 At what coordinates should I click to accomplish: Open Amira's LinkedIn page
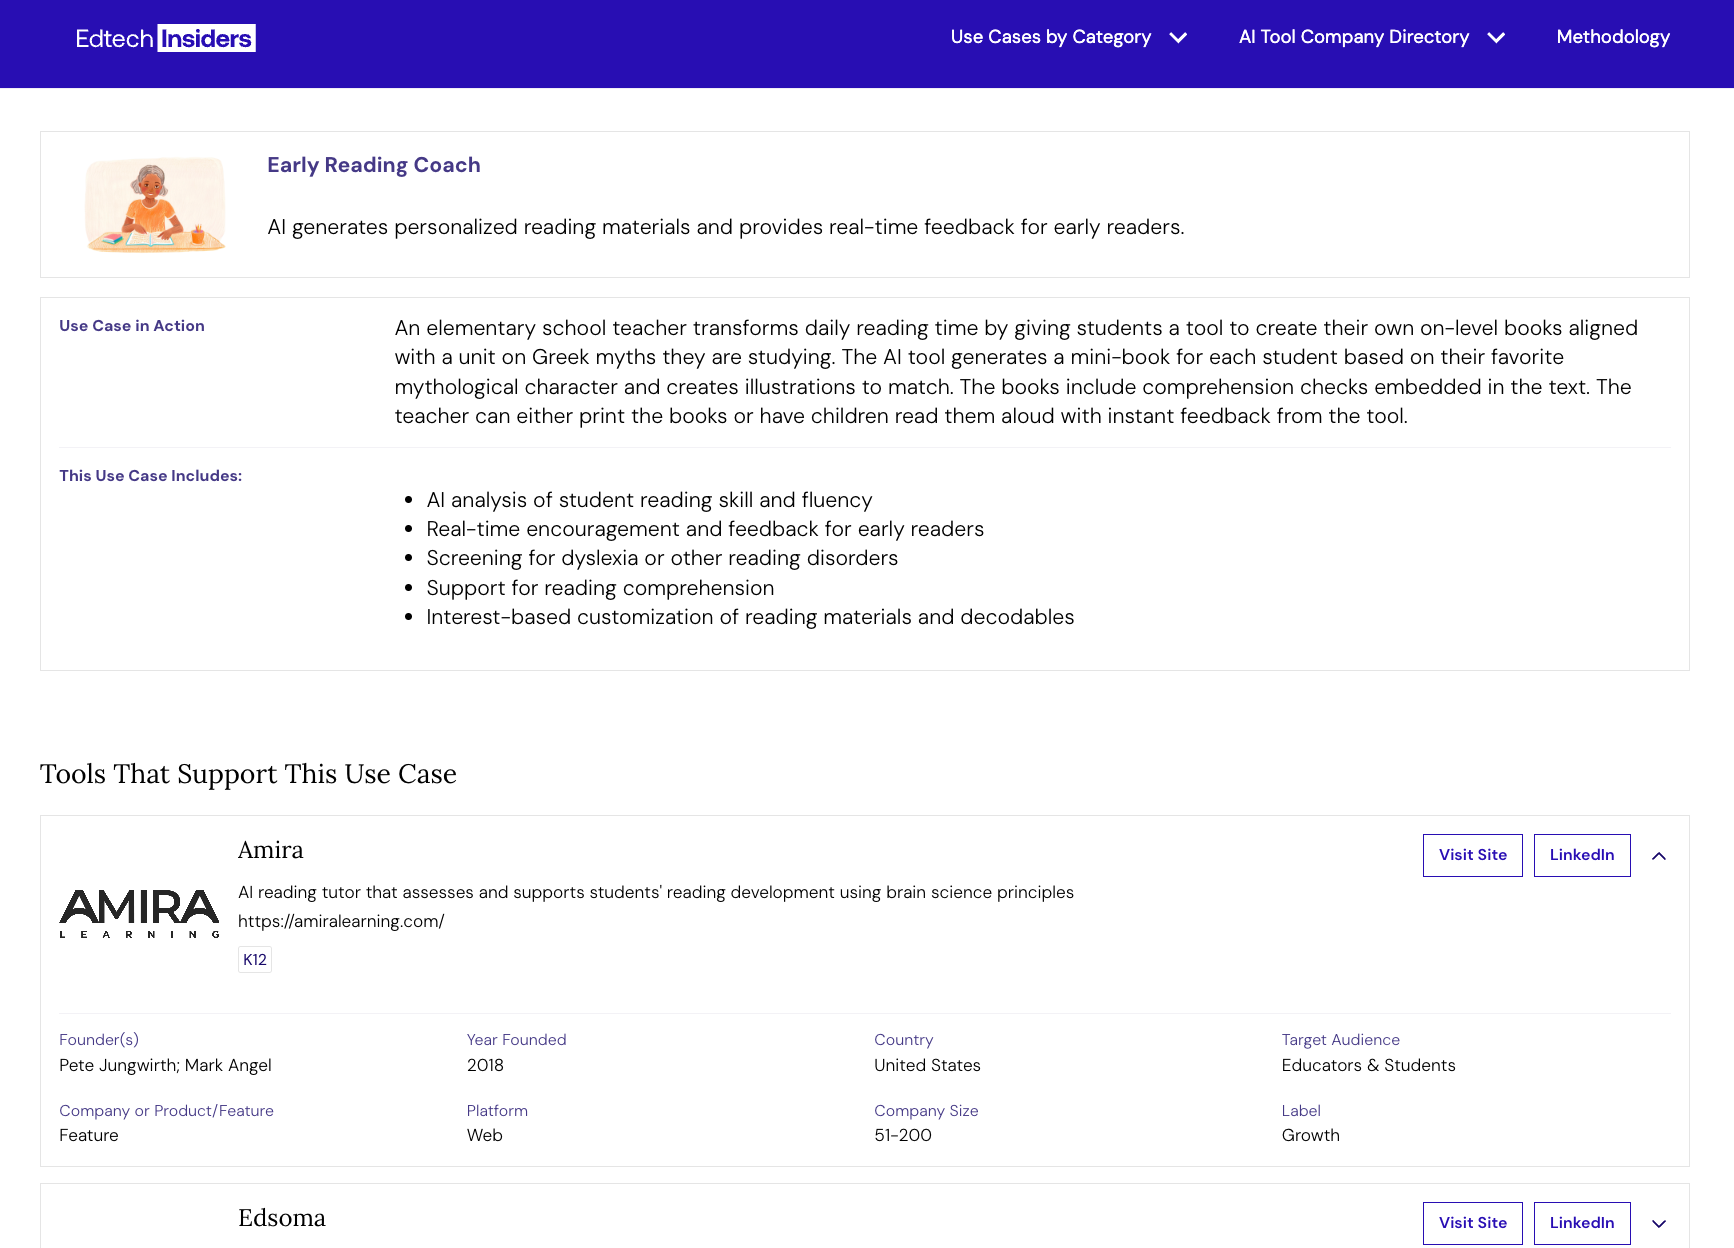(x=1581, y=855)
